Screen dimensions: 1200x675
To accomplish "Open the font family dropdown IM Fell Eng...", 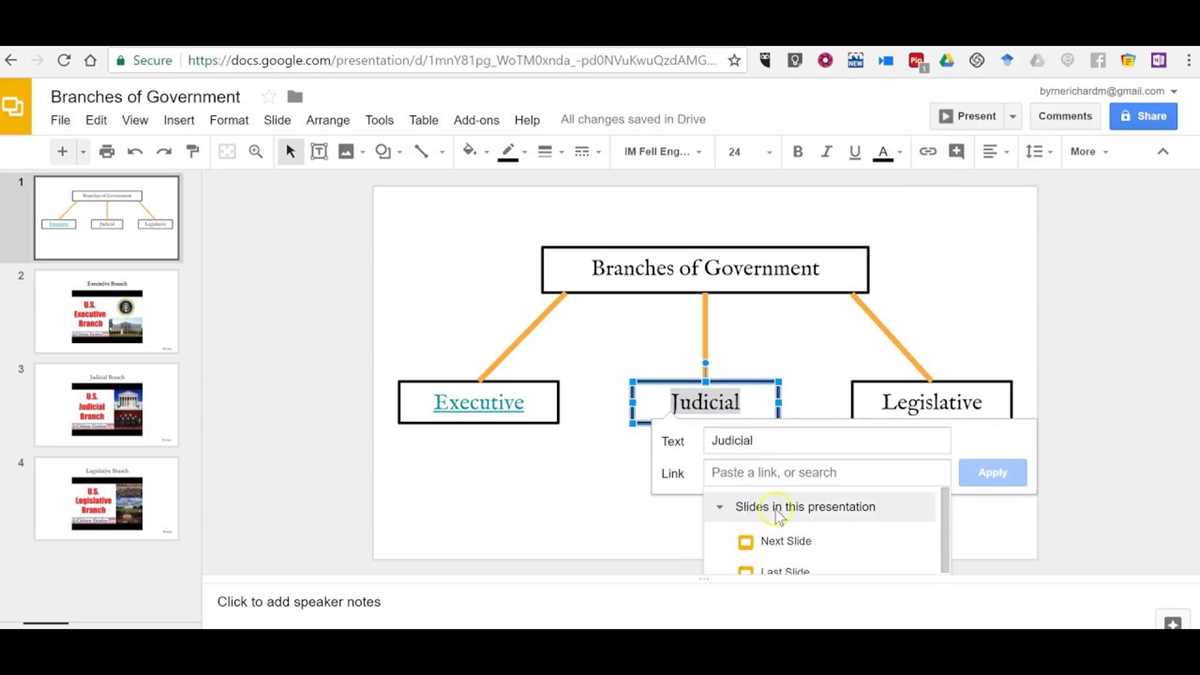I will (x=663, y=152).
